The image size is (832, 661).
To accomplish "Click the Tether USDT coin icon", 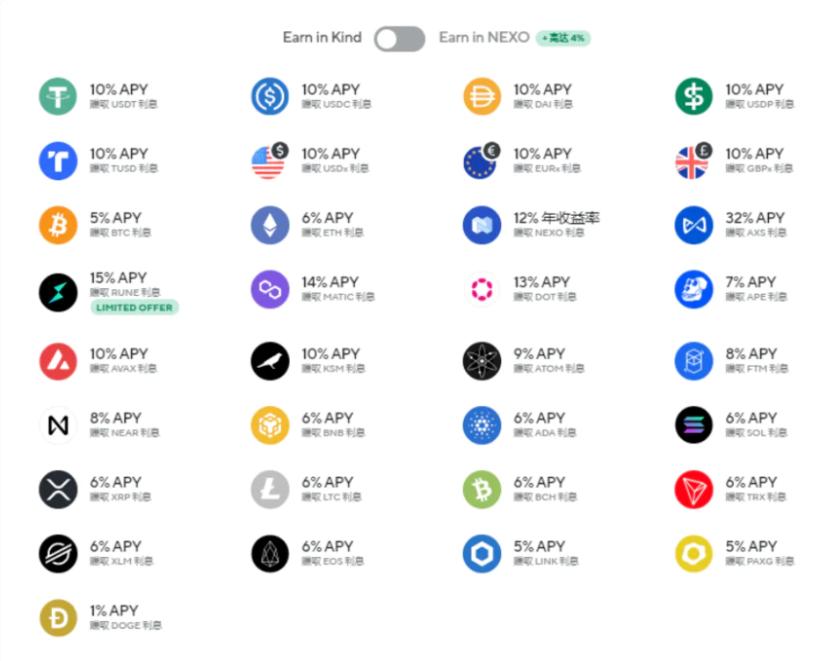I will click(x=58, y=96).
